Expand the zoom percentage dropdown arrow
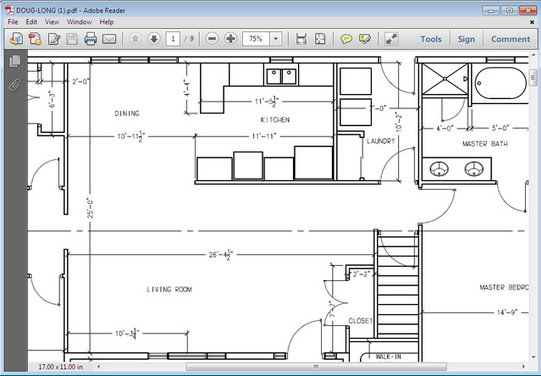Image resolution: width=541 pixels, height=376 pixels. coord(276,39)
